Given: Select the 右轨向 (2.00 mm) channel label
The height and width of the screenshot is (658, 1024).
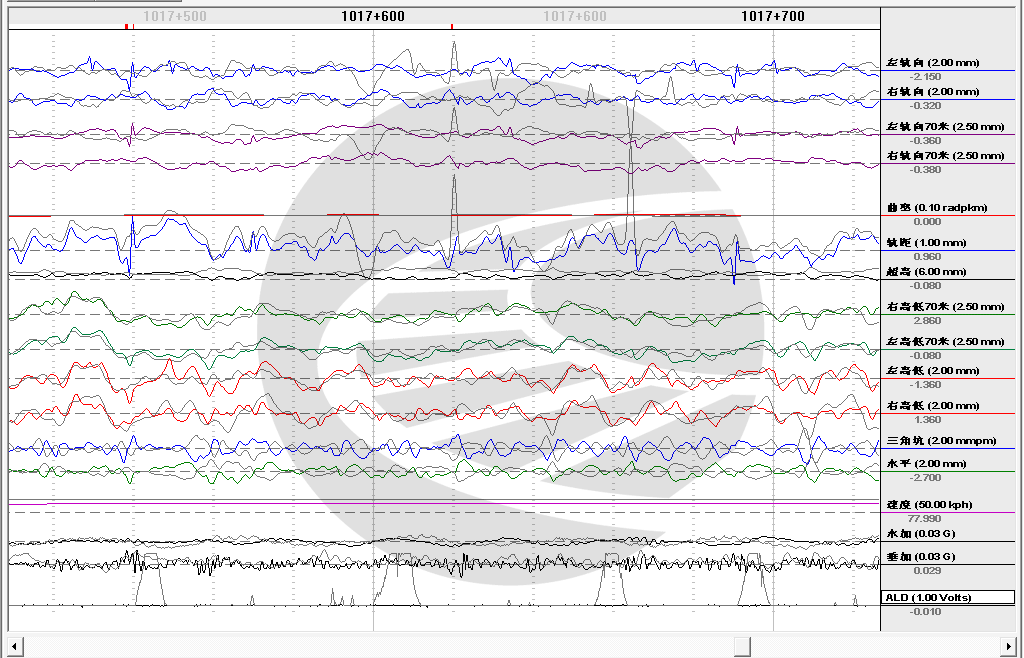Looking at the screenshot, I should pos(933,92).
